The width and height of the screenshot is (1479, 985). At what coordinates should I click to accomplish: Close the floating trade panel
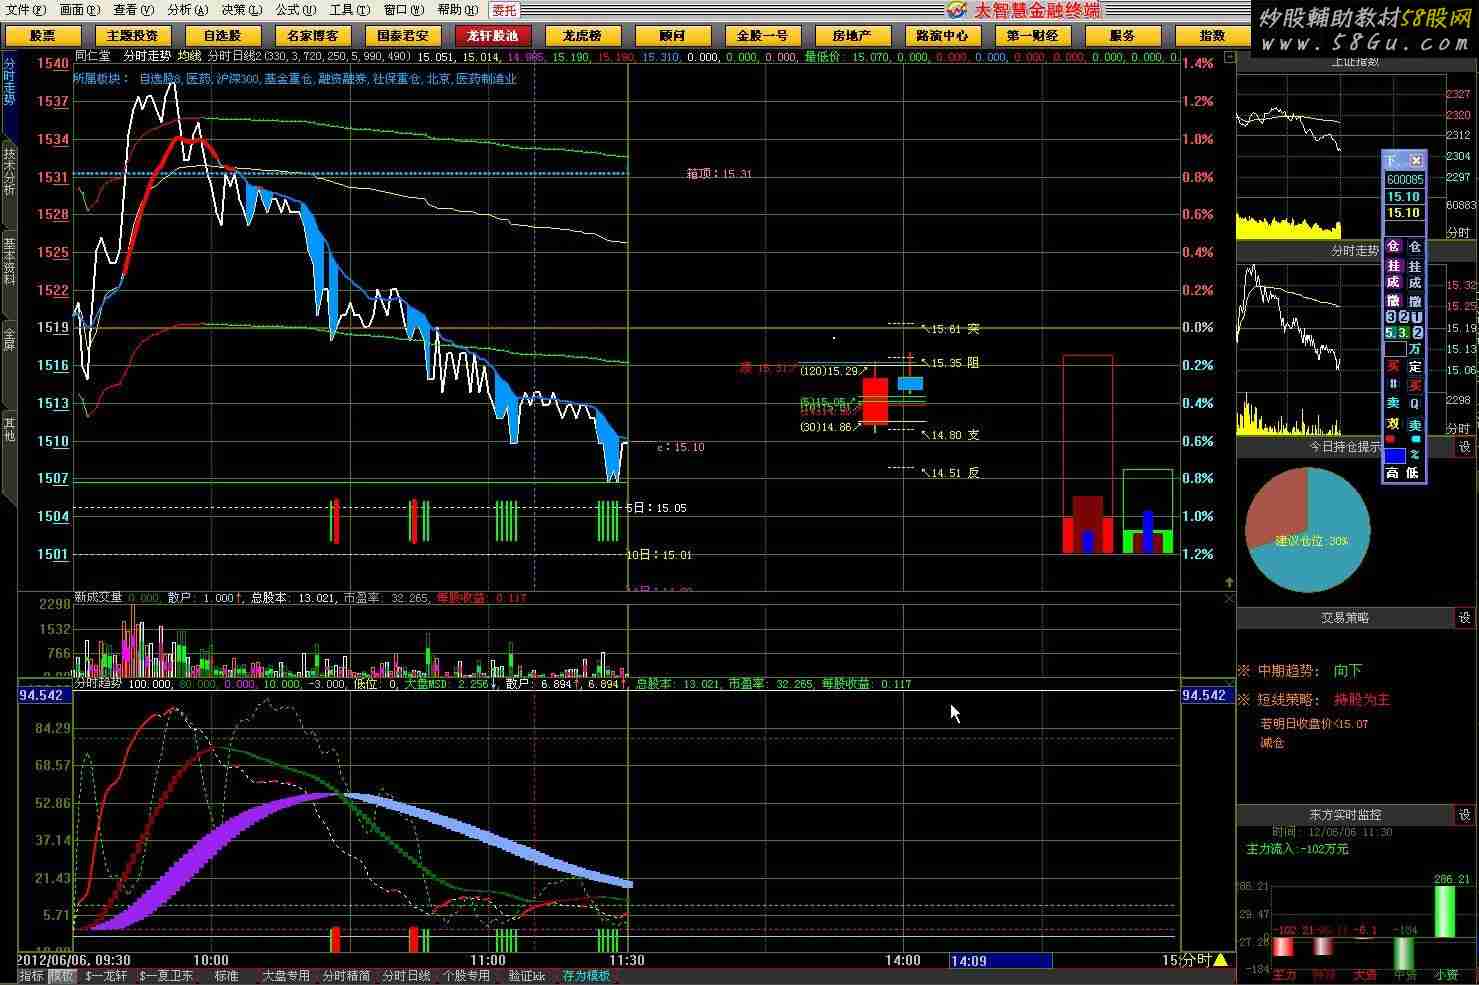[x=1415, y=161]
